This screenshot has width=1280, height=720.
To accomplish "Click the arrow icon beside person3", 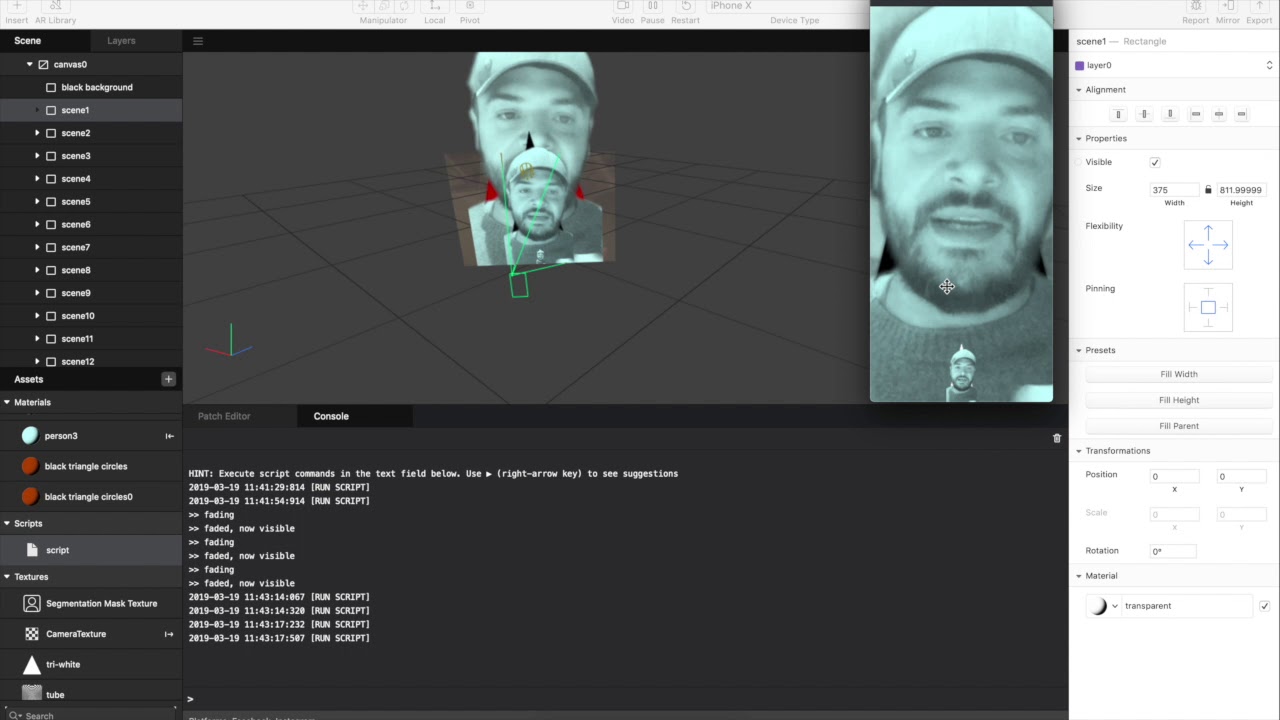I will click(x=169, y=436).
